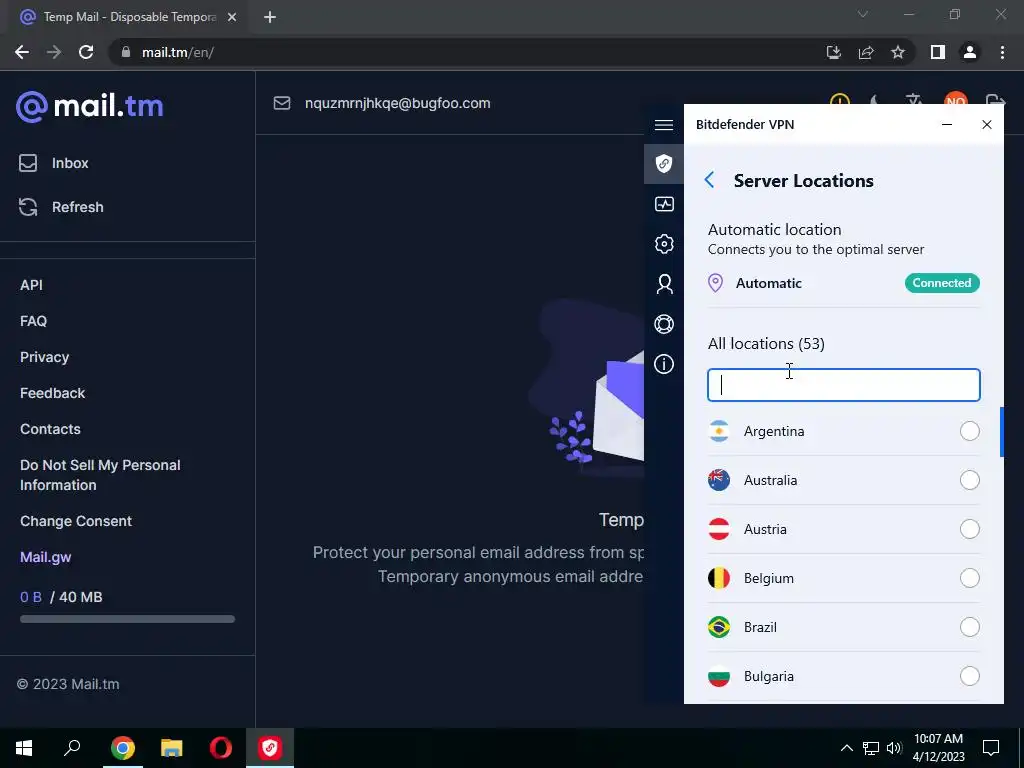Select Brazil server radio button
The width and height of the screenshot is (1024, 768).
click(970, 627)
